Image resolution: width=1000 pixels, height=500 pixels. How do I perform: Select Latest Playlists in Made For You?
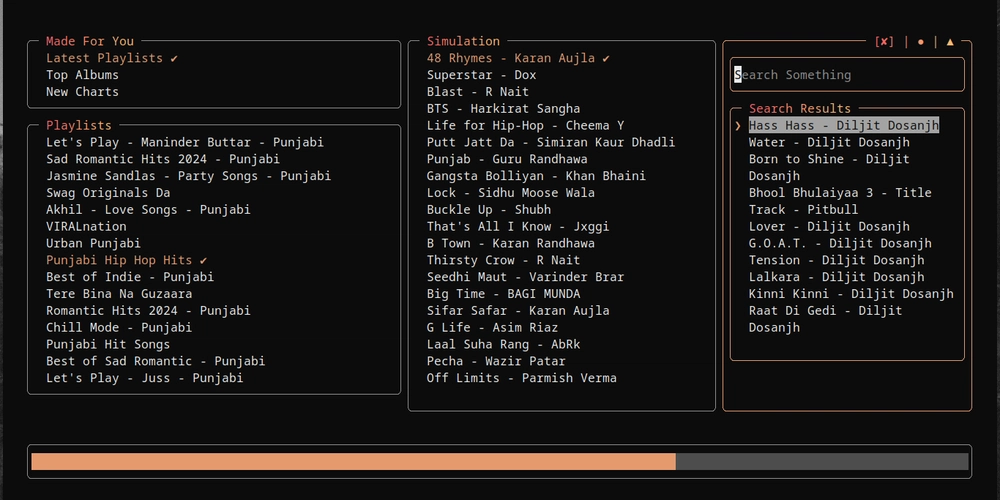click(112, 58)
